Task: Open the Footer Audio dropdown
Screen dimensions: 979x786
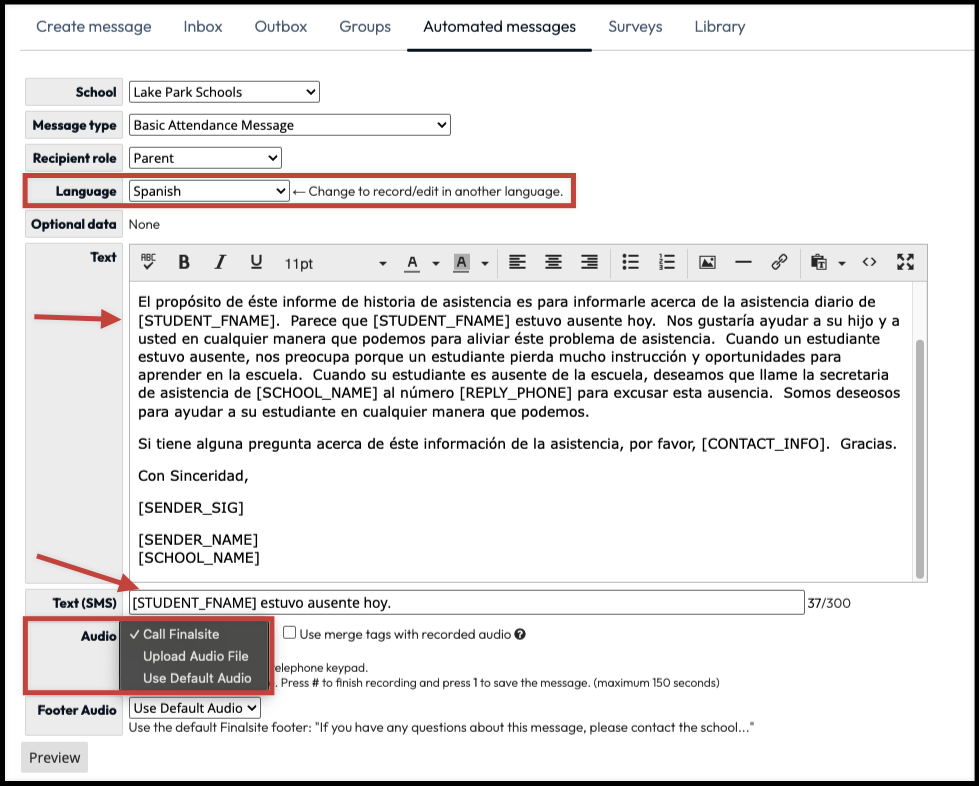Action: click(194, 708)
